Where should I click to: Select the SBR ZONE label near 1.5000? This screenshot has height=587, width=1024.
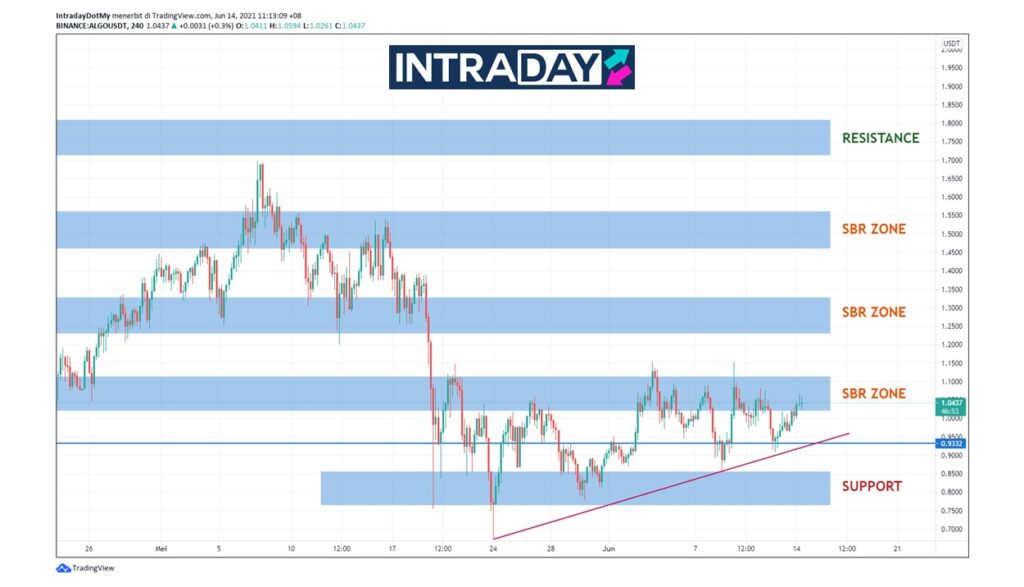[x=873, y=229]
